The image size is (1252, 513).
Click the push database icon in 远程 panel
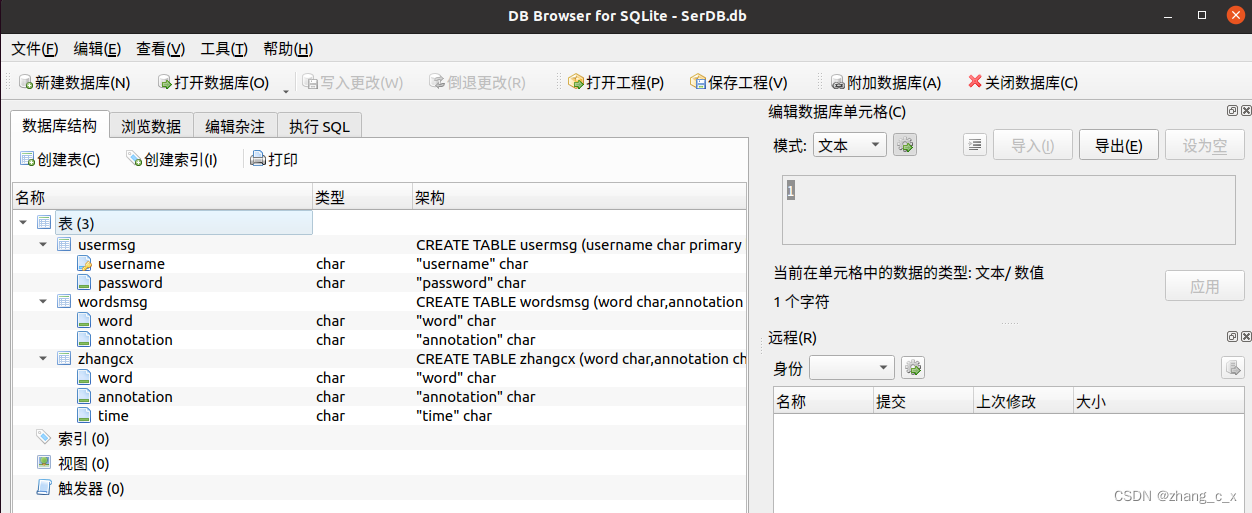(1233, 368)
